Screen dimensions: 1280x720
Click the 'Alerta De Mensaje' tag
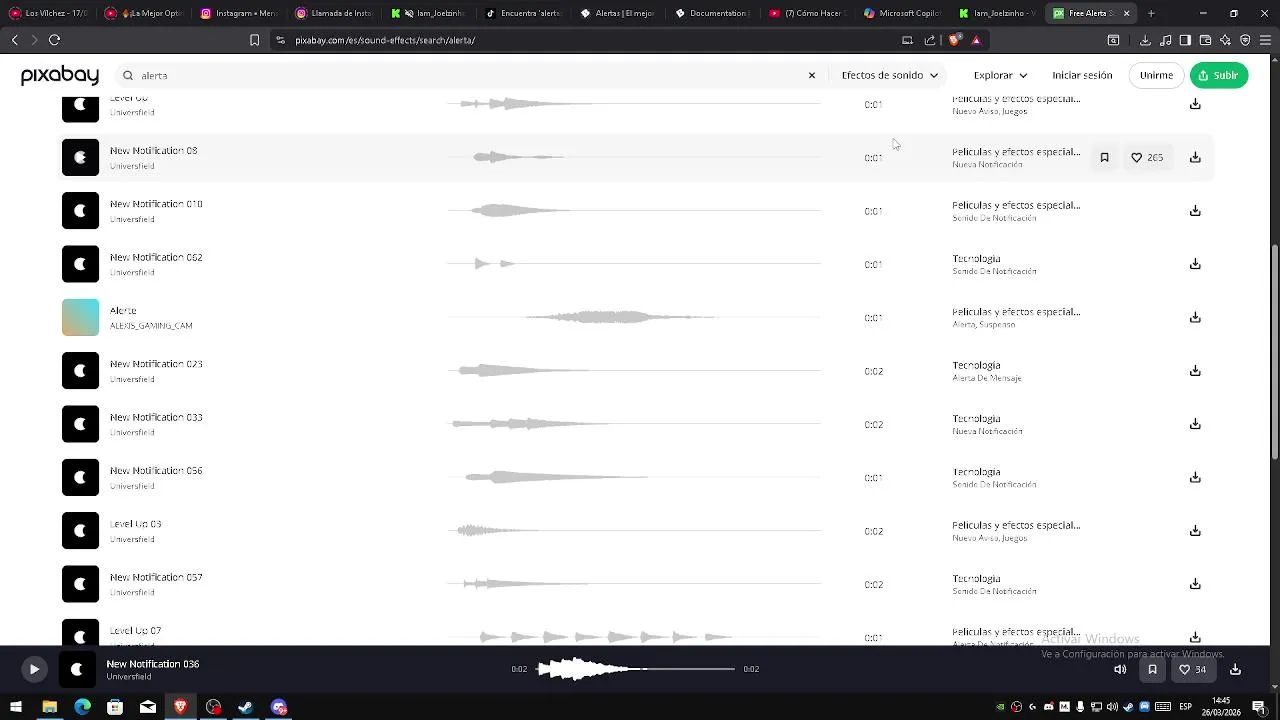click(987, 378)
